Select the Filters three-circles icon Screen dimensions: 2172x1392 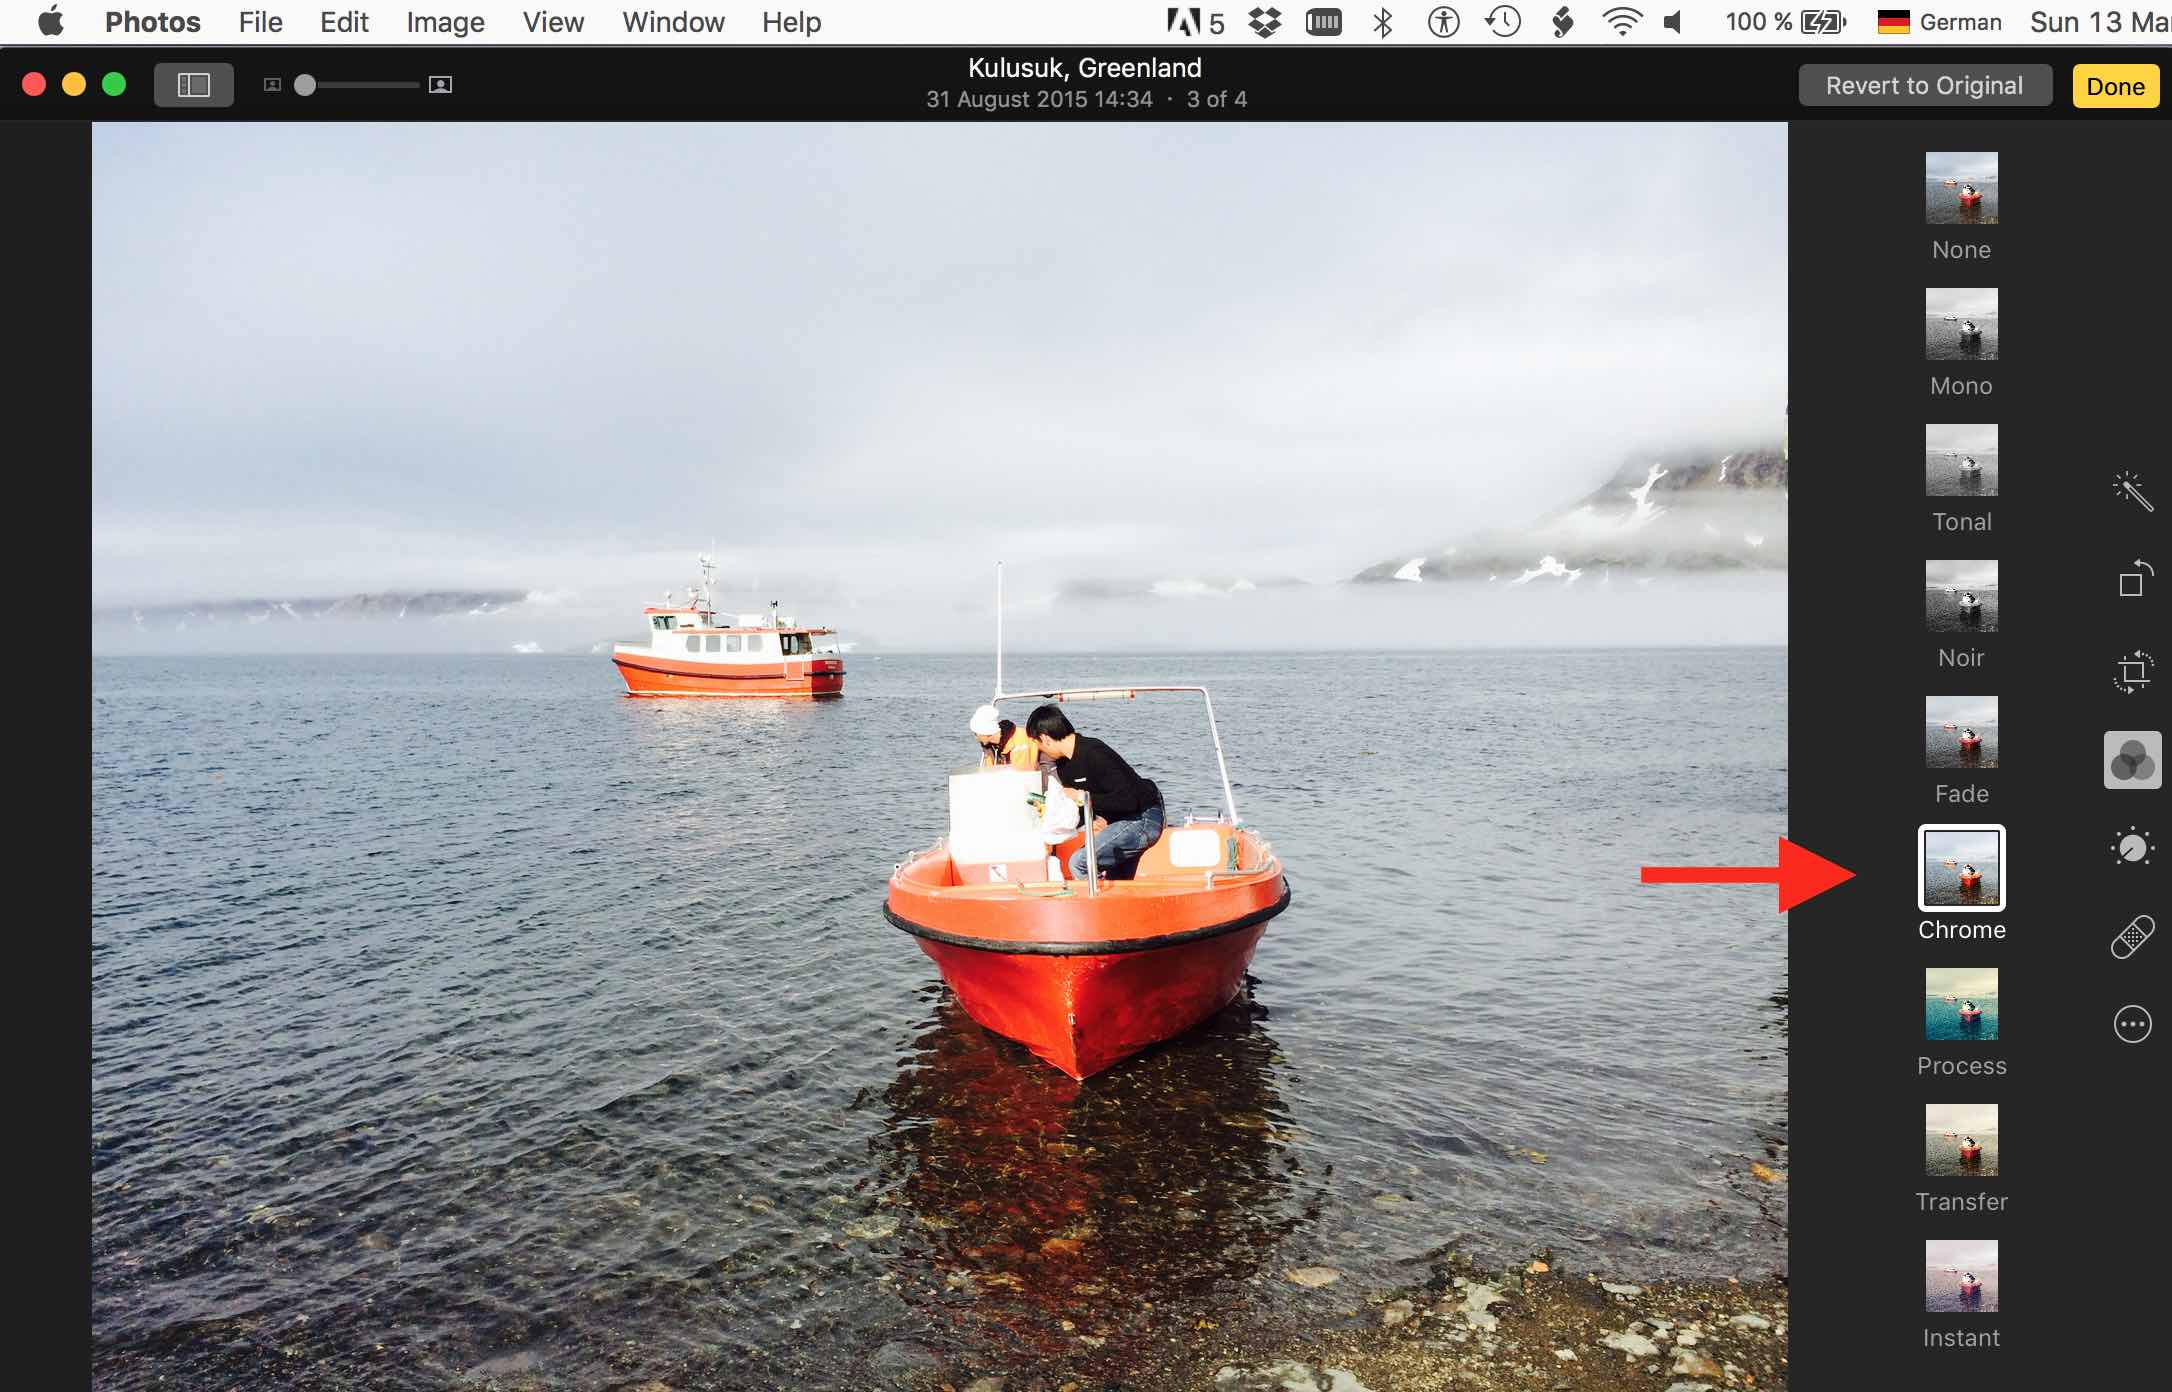(x=2132, y=760)
